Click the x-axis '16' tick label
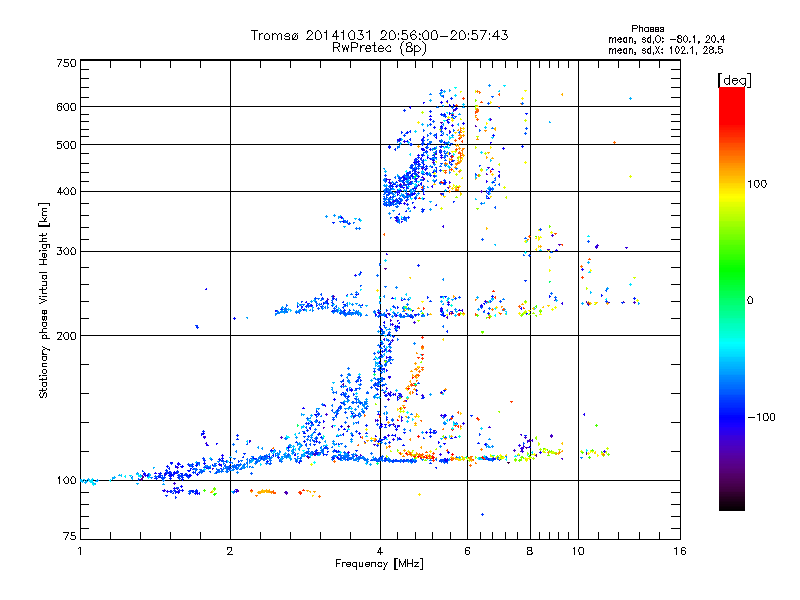Viewport: 800px width, 600px height. (x=680, y=551)
